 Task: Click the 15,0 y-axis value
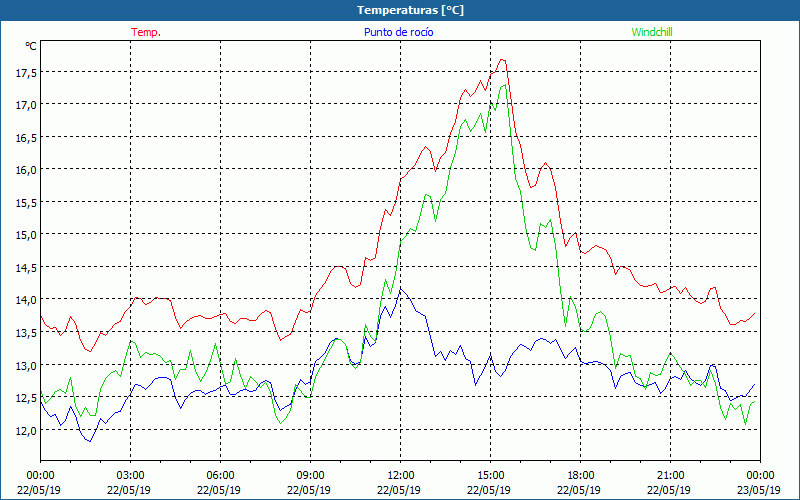tap(26, 235)
